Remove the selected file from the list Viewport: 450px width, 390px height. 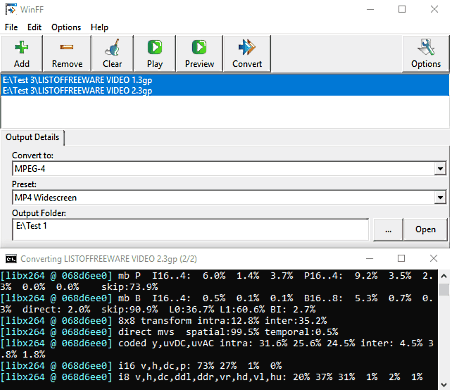click(x=67, y=54)
